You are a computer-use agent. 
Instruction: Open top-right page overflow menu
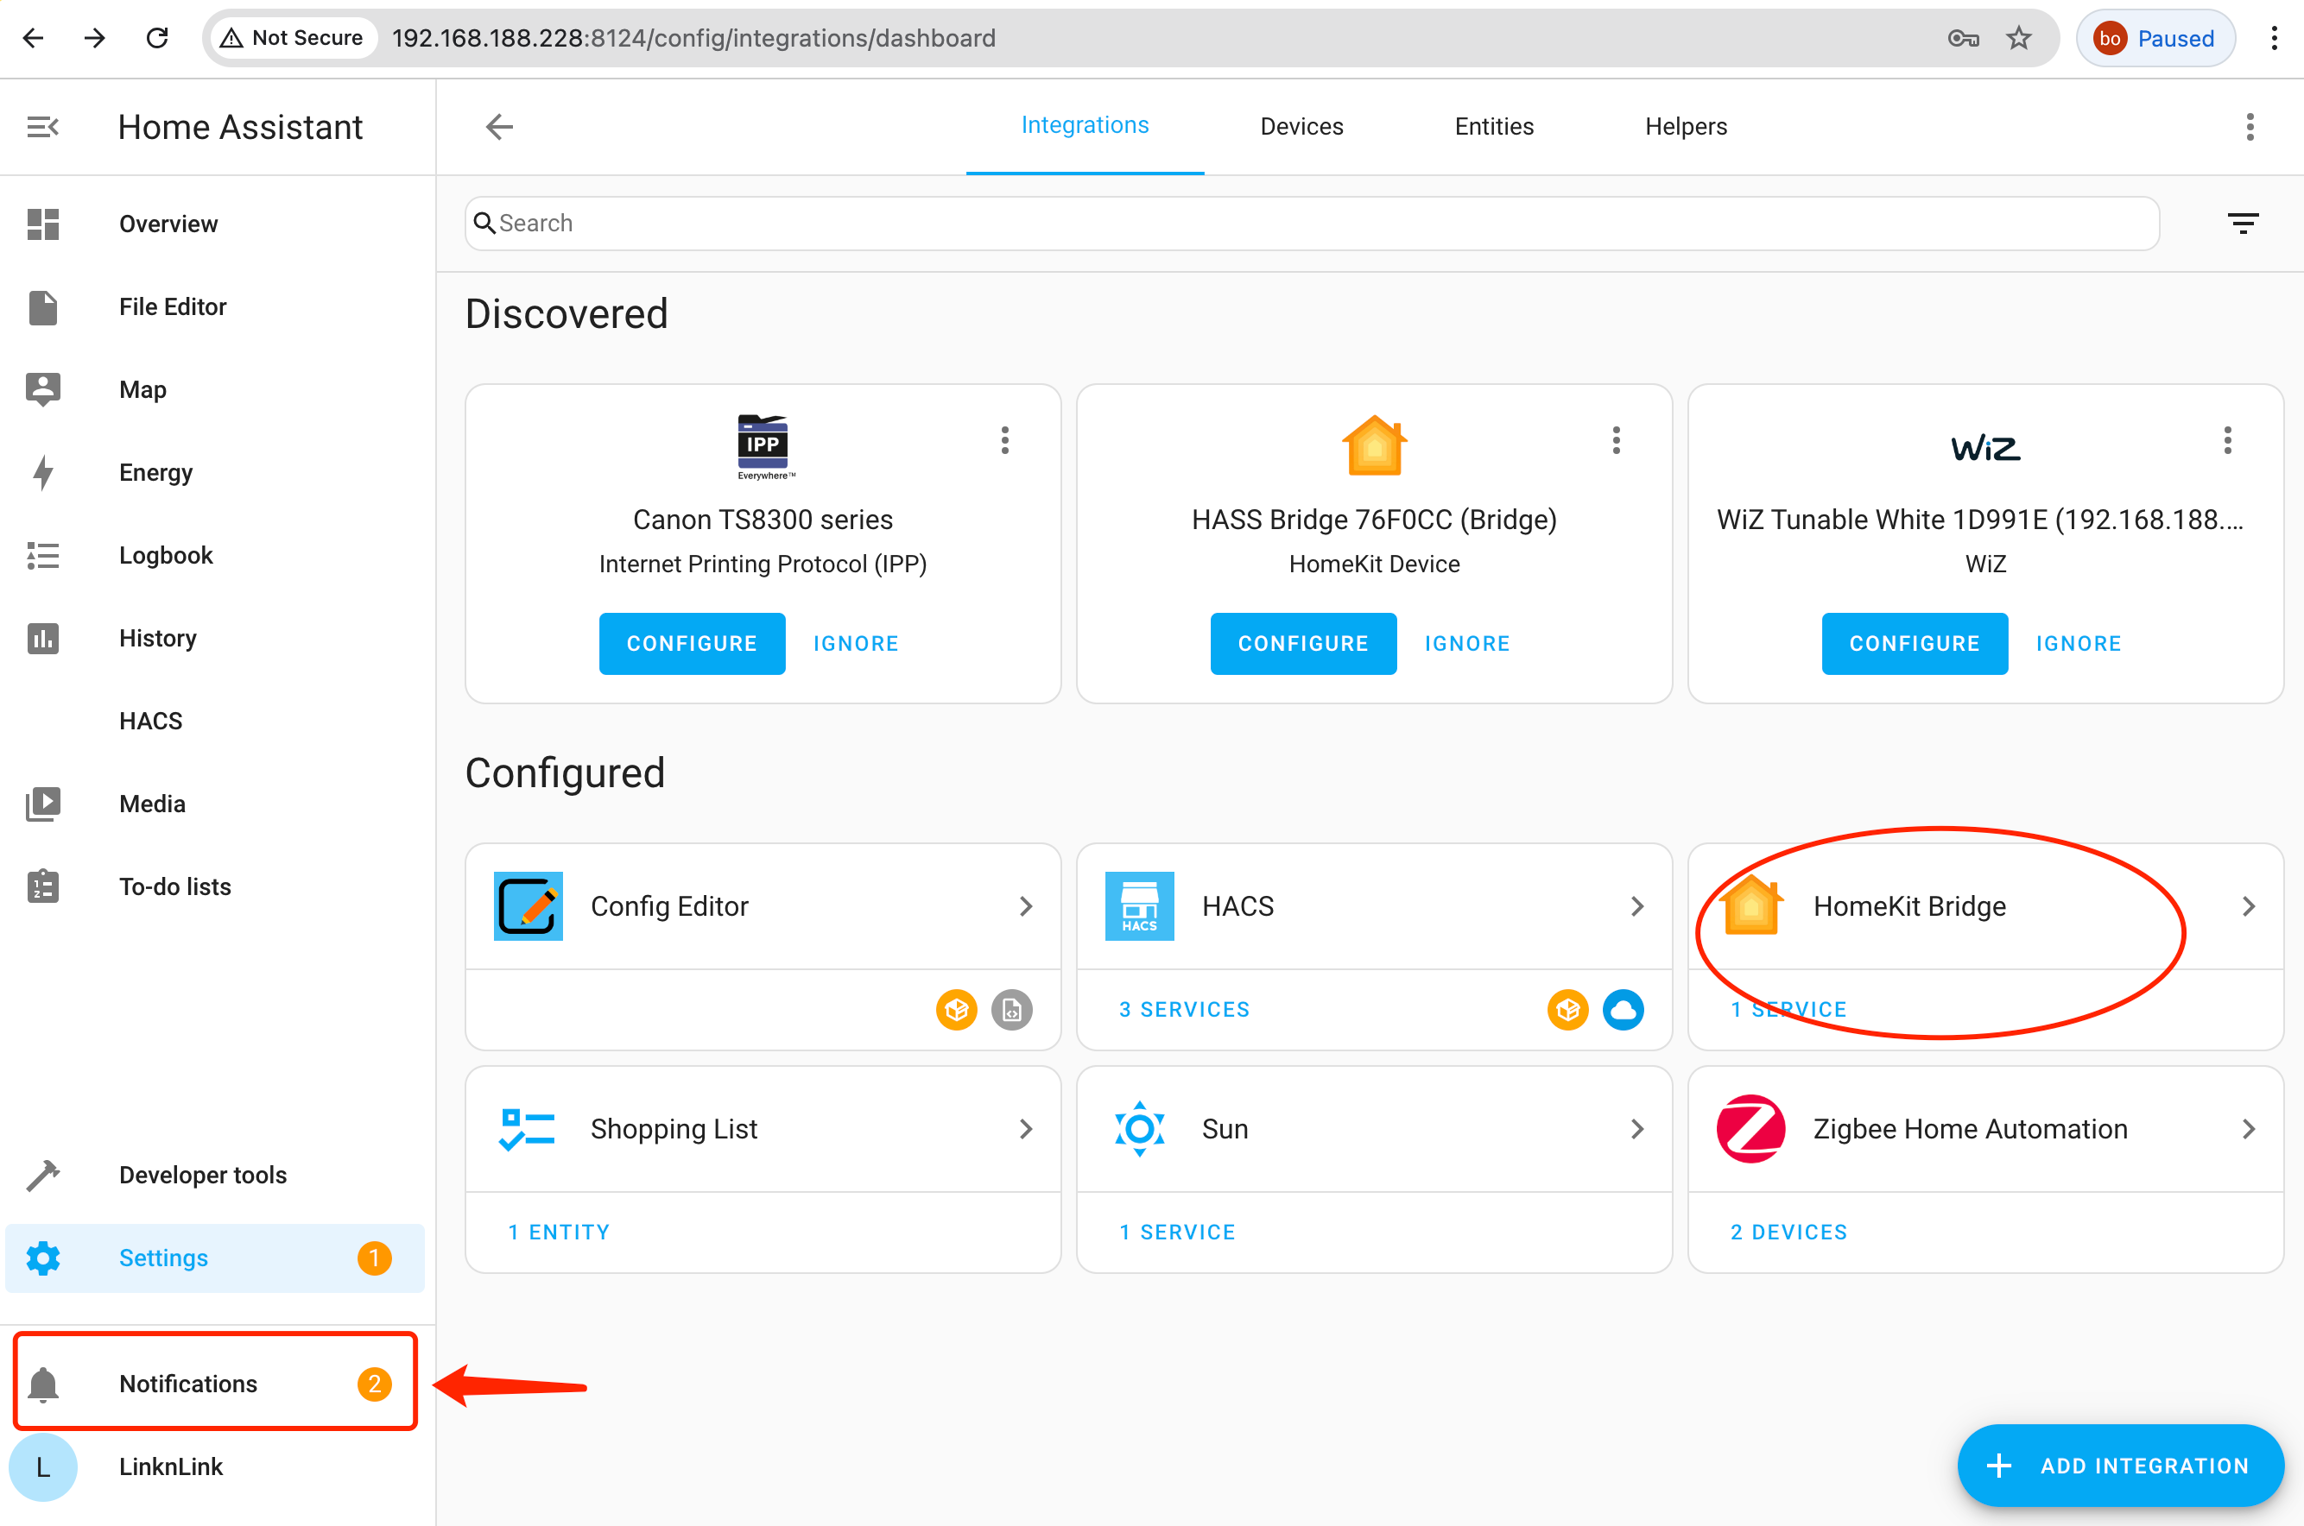(2250, 127)
